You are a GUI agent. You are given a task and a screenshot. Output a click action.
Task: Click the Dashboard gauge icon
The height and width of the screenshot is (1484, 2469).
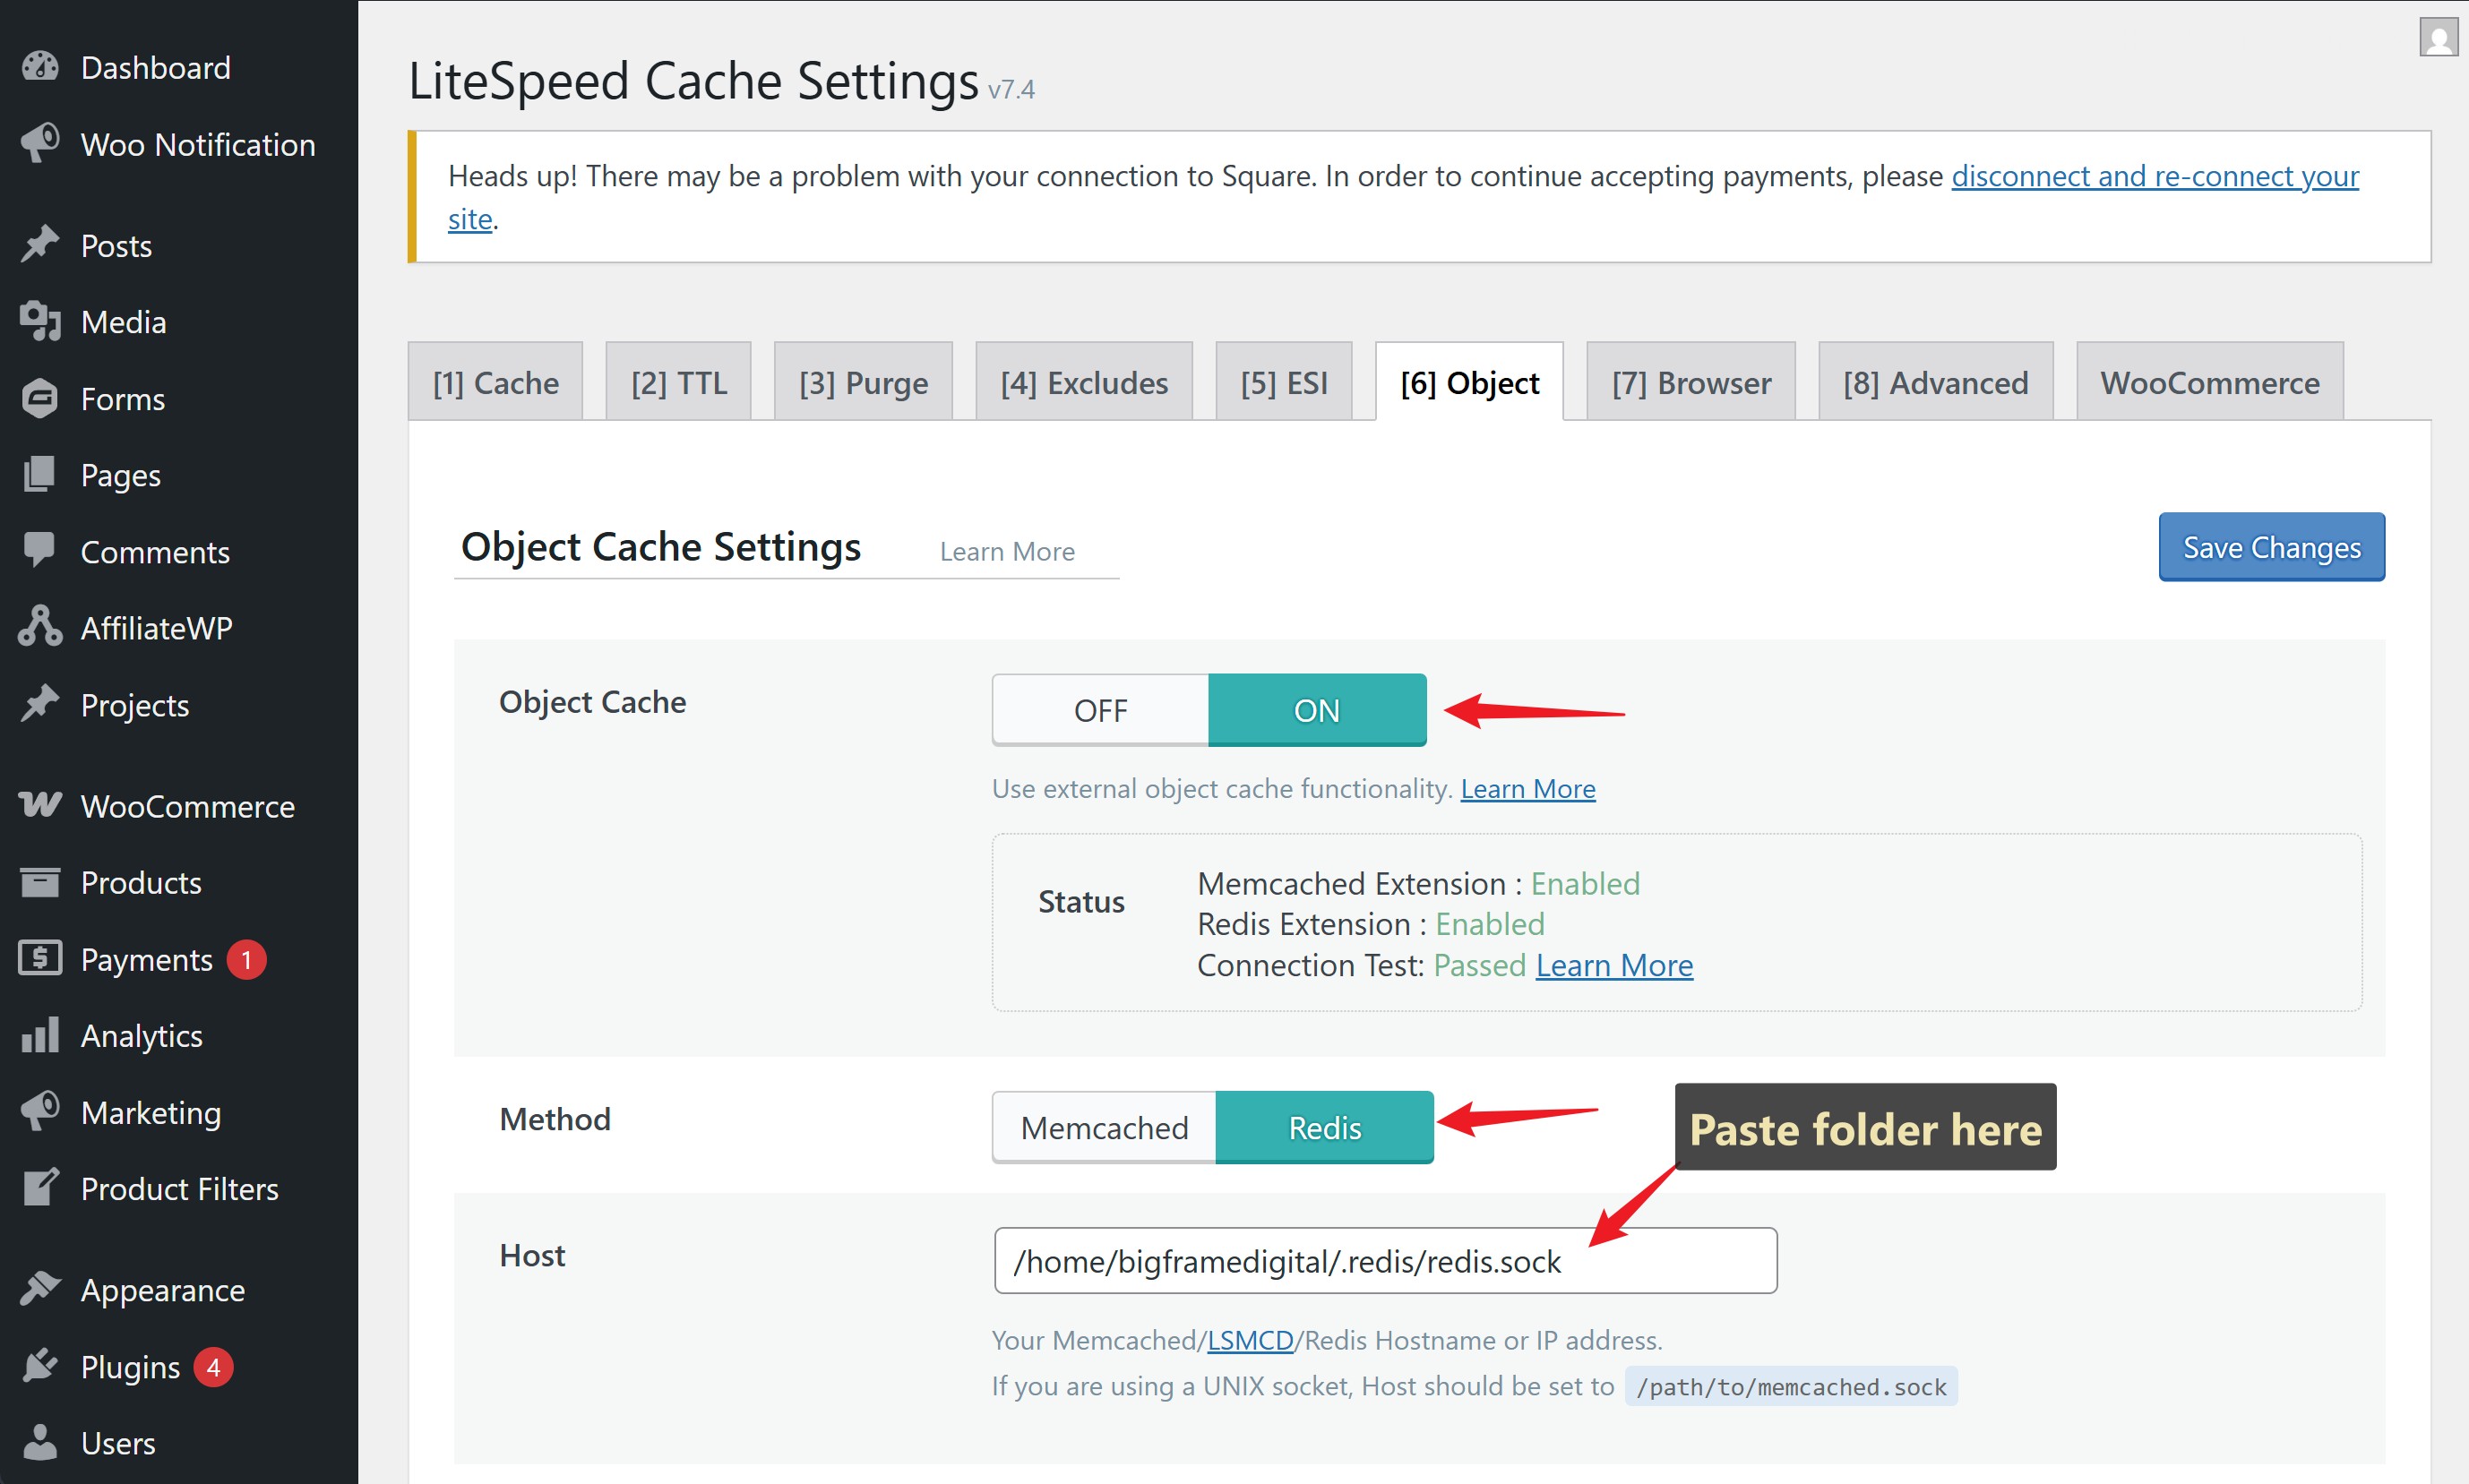(x=40, y=67)
